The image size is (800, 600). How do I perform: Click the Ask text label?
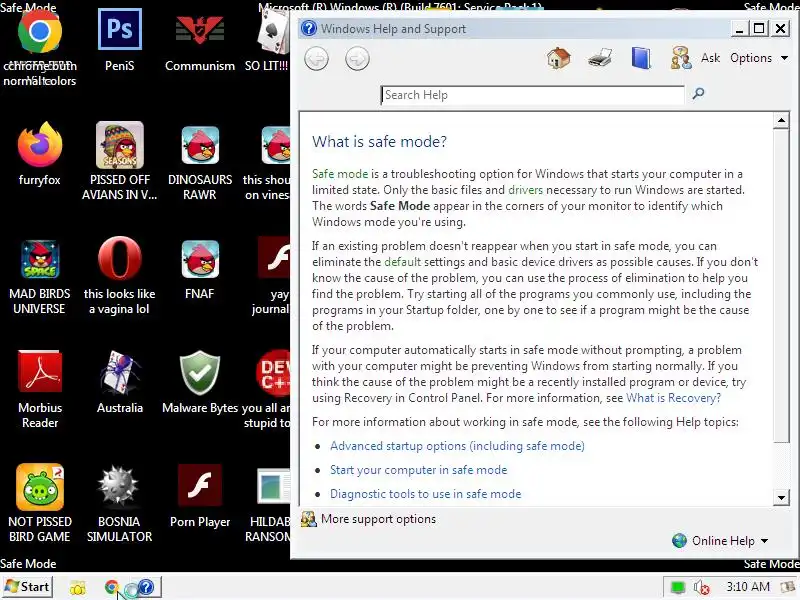[710, 58]
